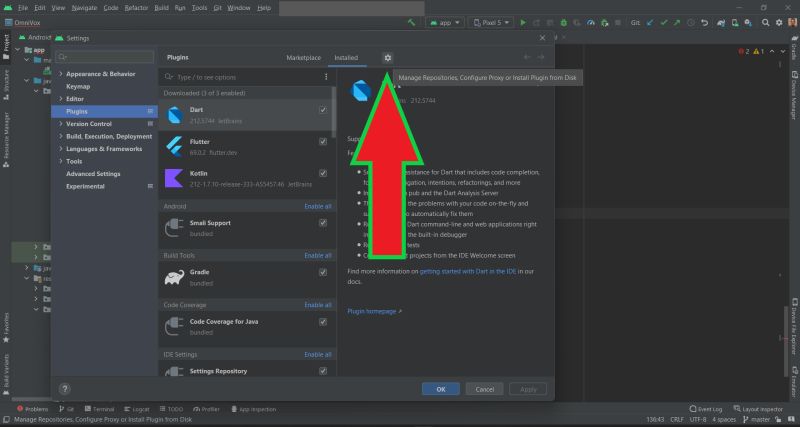Select Advanced Settings in settings tree
This screenshot has height=427, width=800.
coord(93,174)
